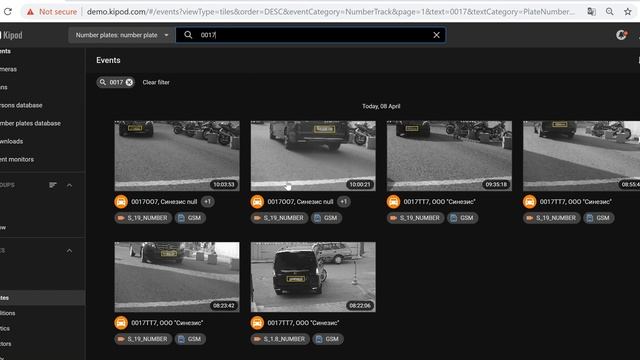Viewport: 640px width, 360px height.
Task: Click the Clear filter link
Action: (x=156, y=82)
